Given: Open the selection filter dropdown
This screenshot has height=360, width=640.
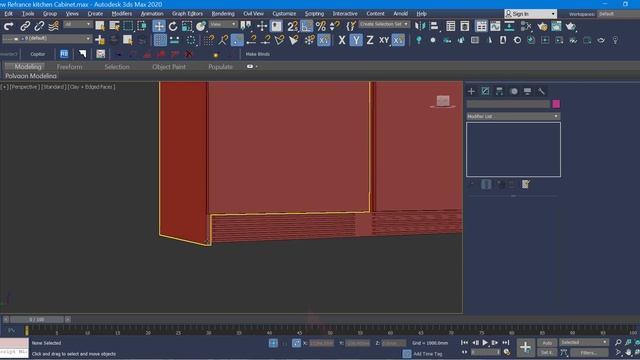Looking at the screenshot, I should coord(77,24).
